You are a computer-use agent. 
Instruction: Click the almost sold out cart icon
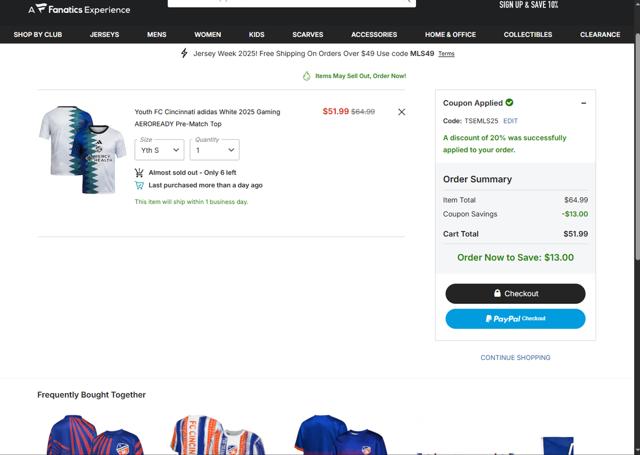139,173
